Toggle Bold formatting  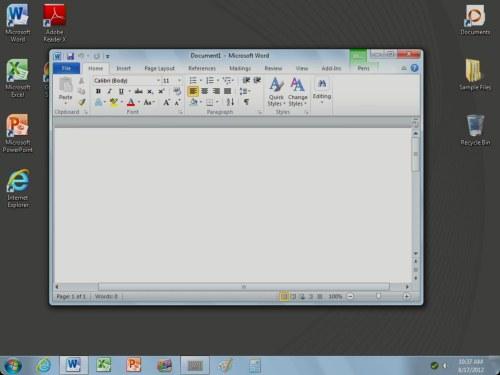click(98, 91)
